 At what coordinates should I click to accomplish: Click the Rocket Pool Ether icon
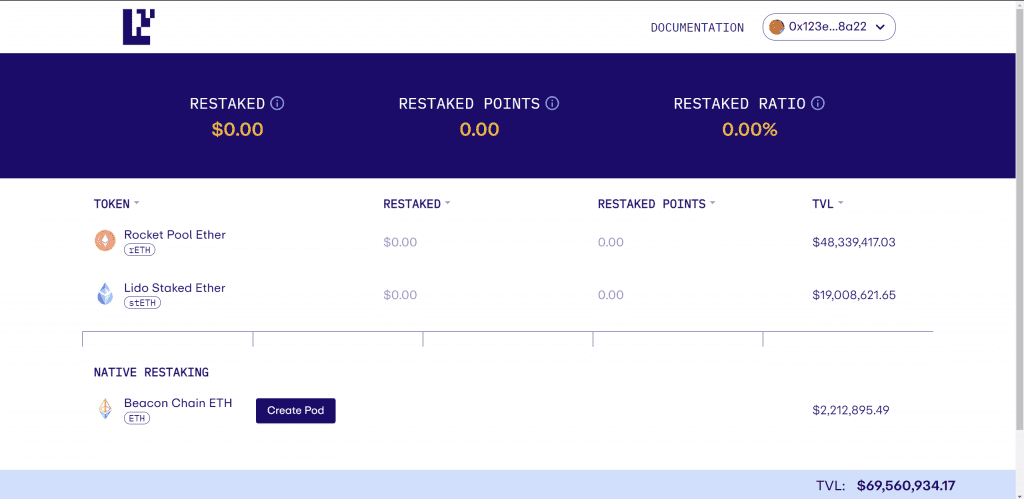pos(105,241)
